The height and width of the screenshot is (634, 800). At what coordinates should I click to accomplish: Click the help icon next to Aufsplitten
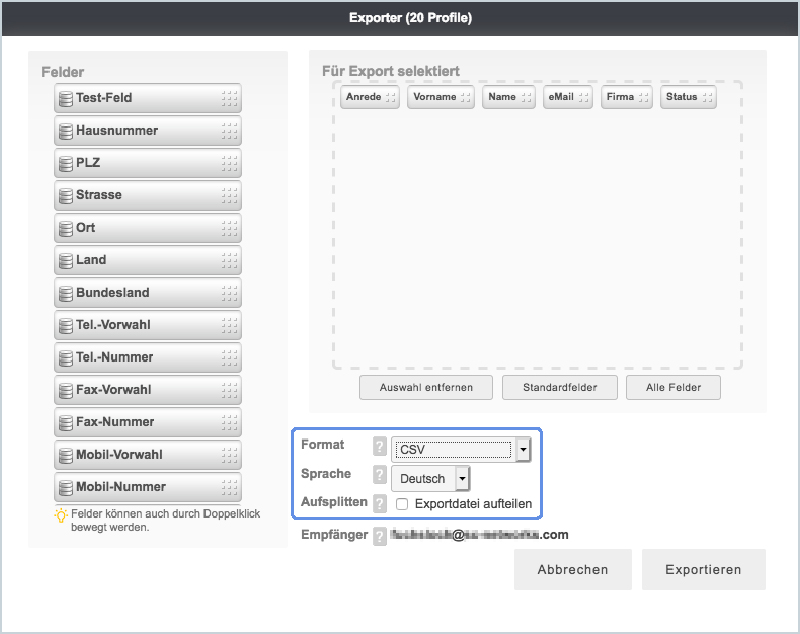pos(379,503)
